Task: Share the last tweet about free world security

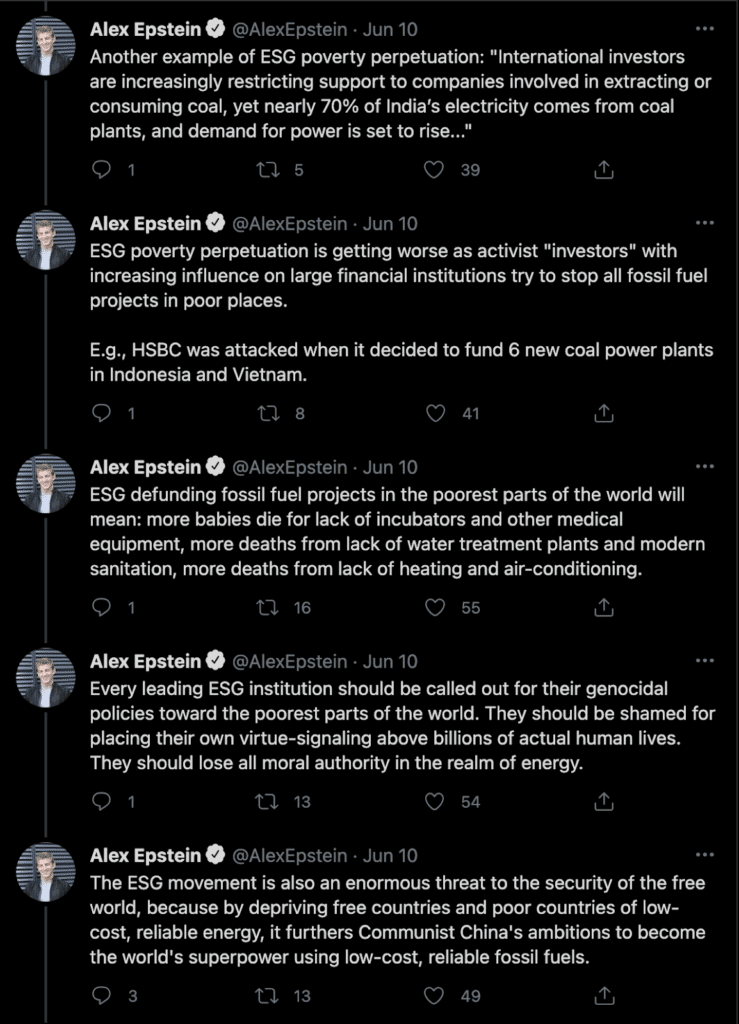Action: click(x=604, y=995)
